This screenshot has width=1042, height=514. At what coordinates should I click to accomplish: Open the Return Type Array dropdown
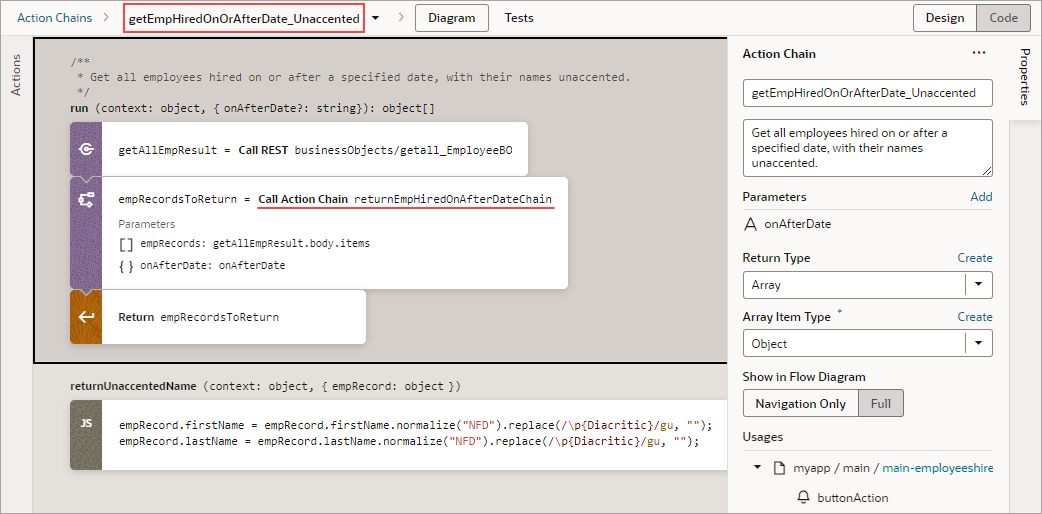(978, 285)
